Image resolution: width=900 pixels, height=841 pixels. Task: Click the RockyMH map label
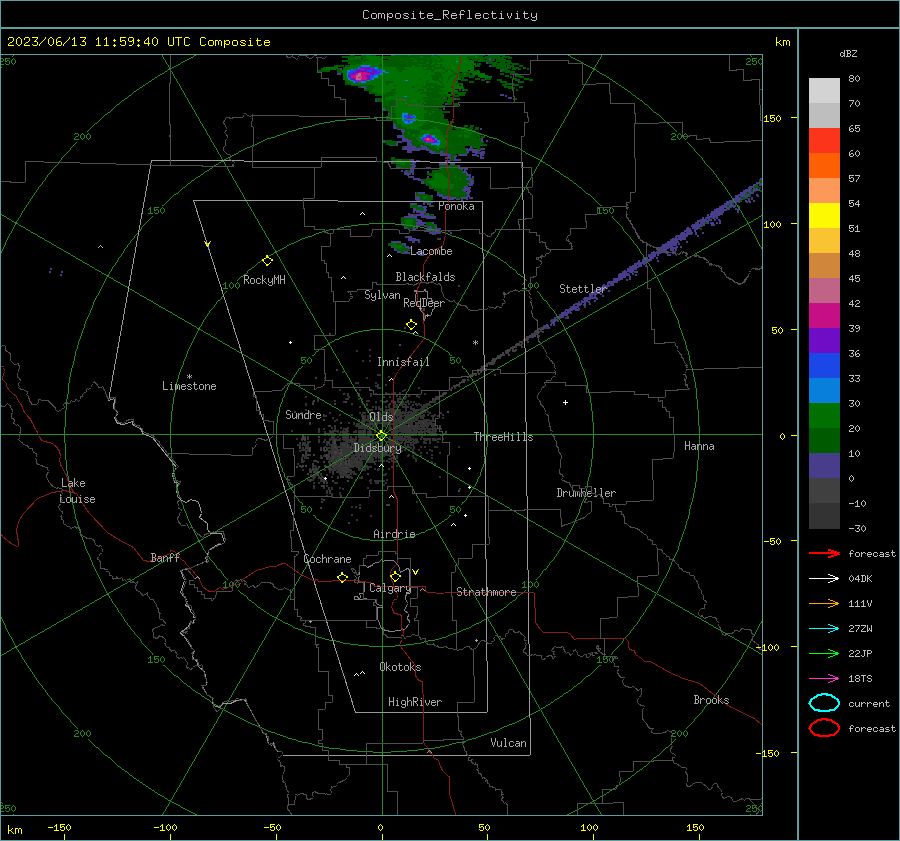pyautogui.click(x=264, y=280)
